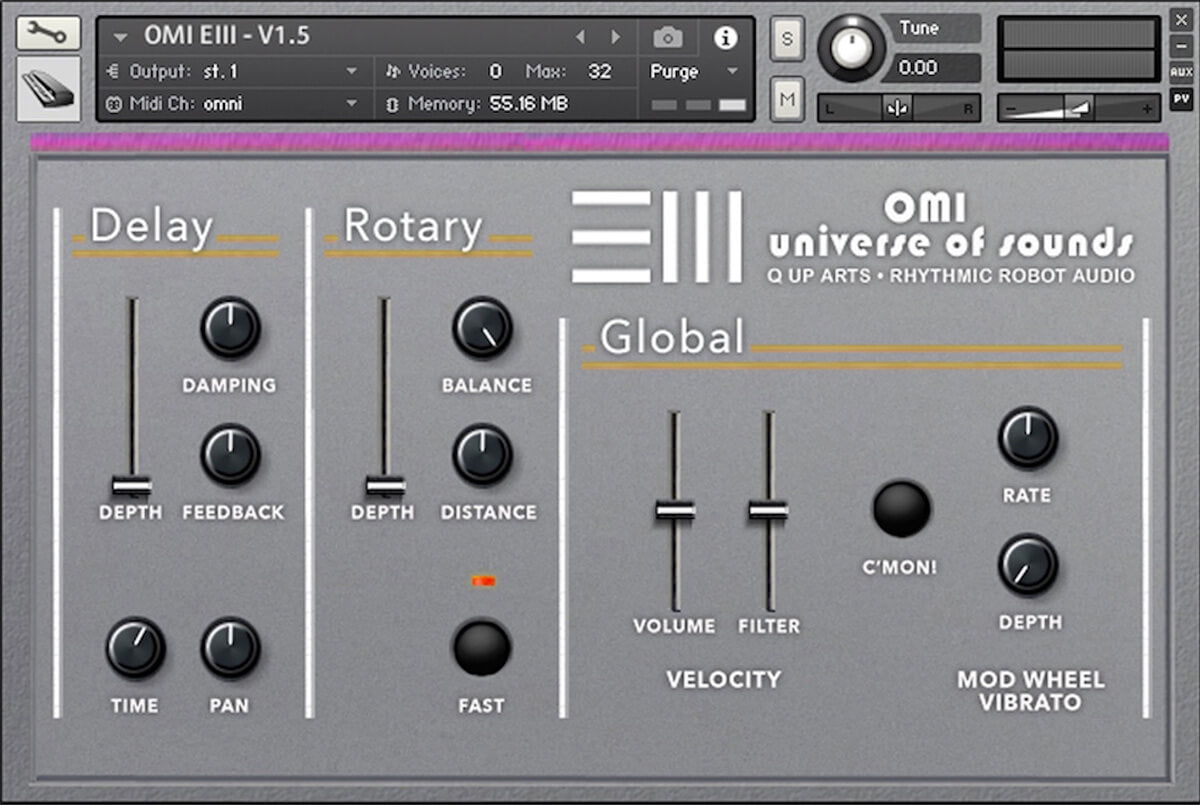Click the keyboard instrument icon
The image size is (1200, 805).
pyautogui.click(x=48, y=88)
